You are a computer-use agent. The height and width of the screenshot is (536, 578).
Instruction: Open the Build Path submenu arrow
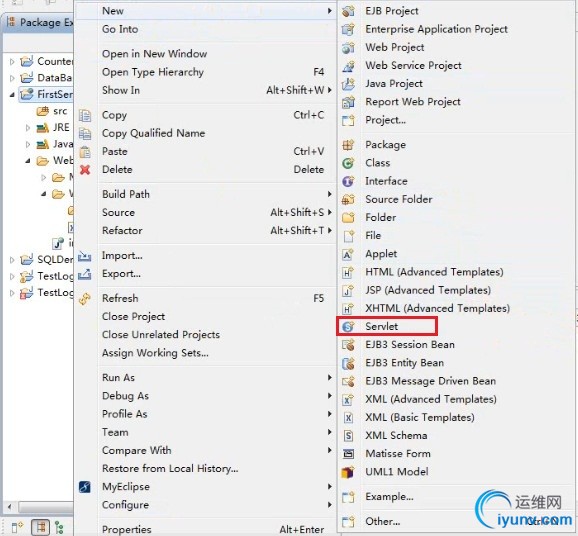coord(330,194)
